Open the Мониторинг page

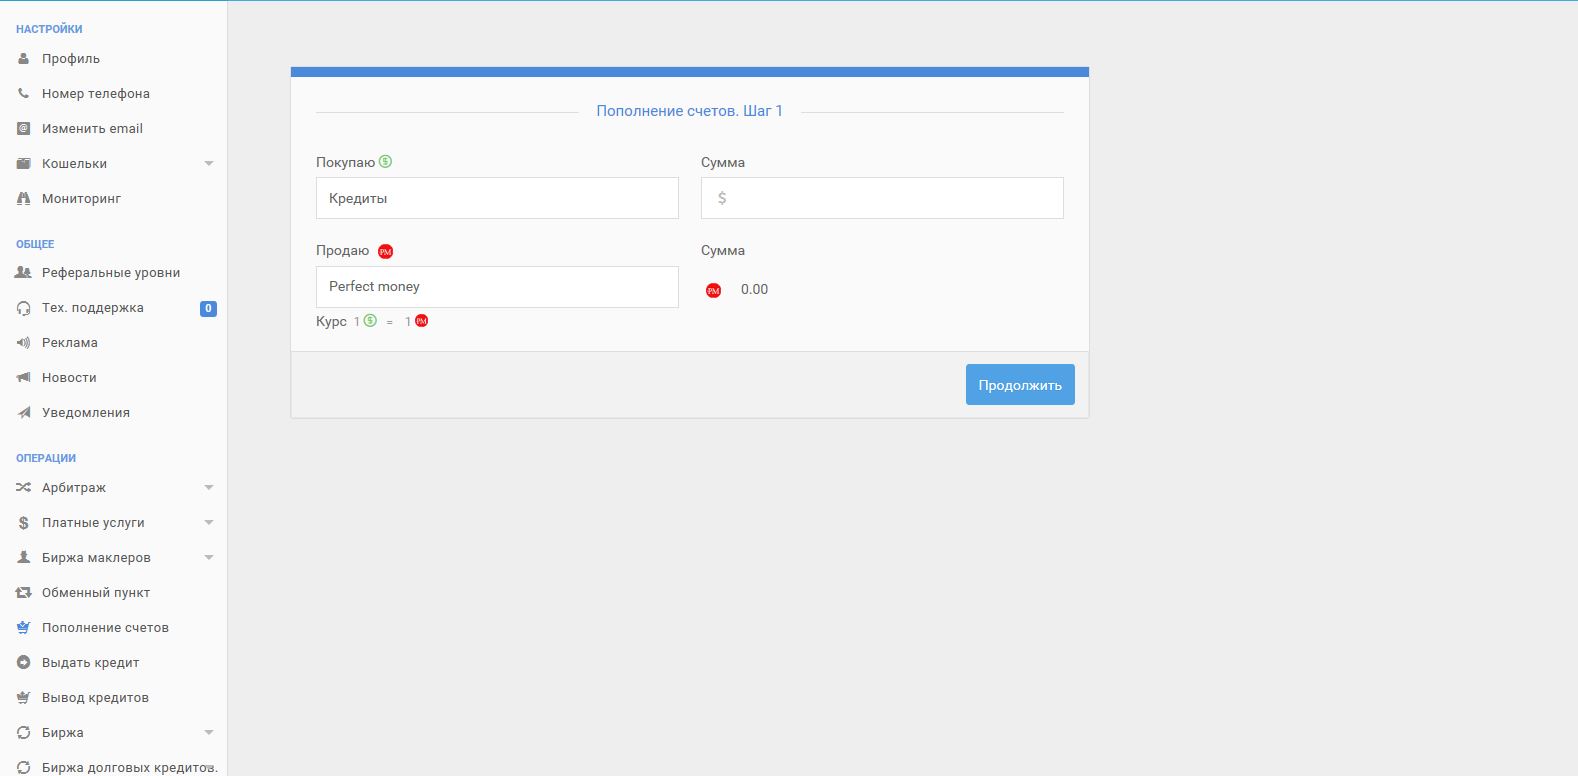[81, 199]
